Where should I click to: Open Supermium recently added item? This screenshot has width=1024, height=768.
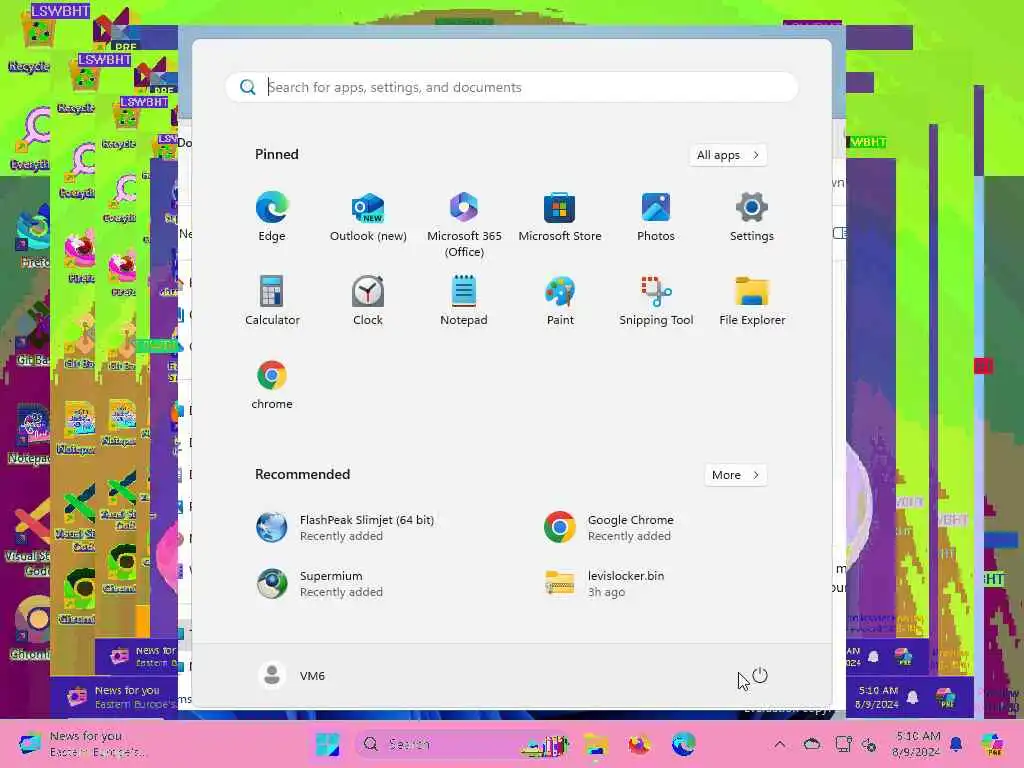coord(320,584)
